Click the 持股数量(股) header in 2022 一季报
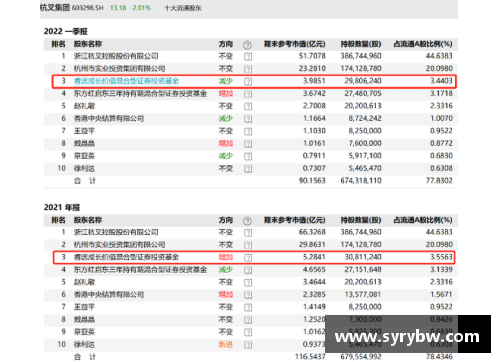 point(361,44)
